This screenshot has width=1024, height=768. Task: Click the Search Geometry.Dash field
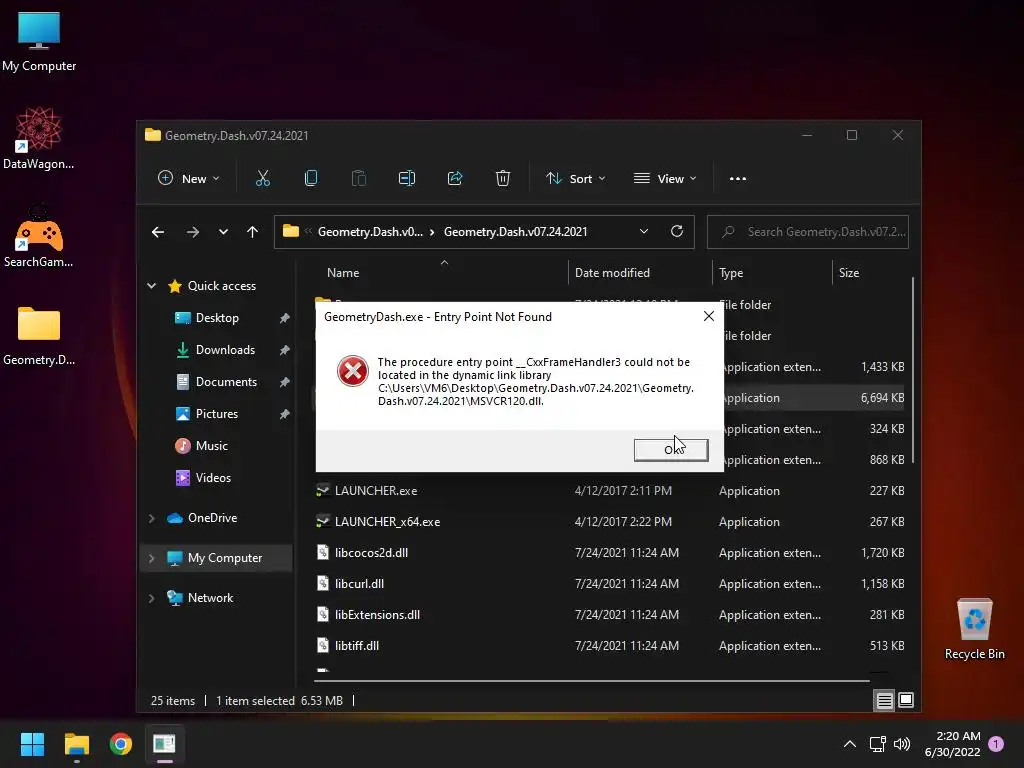pos(808,232)
